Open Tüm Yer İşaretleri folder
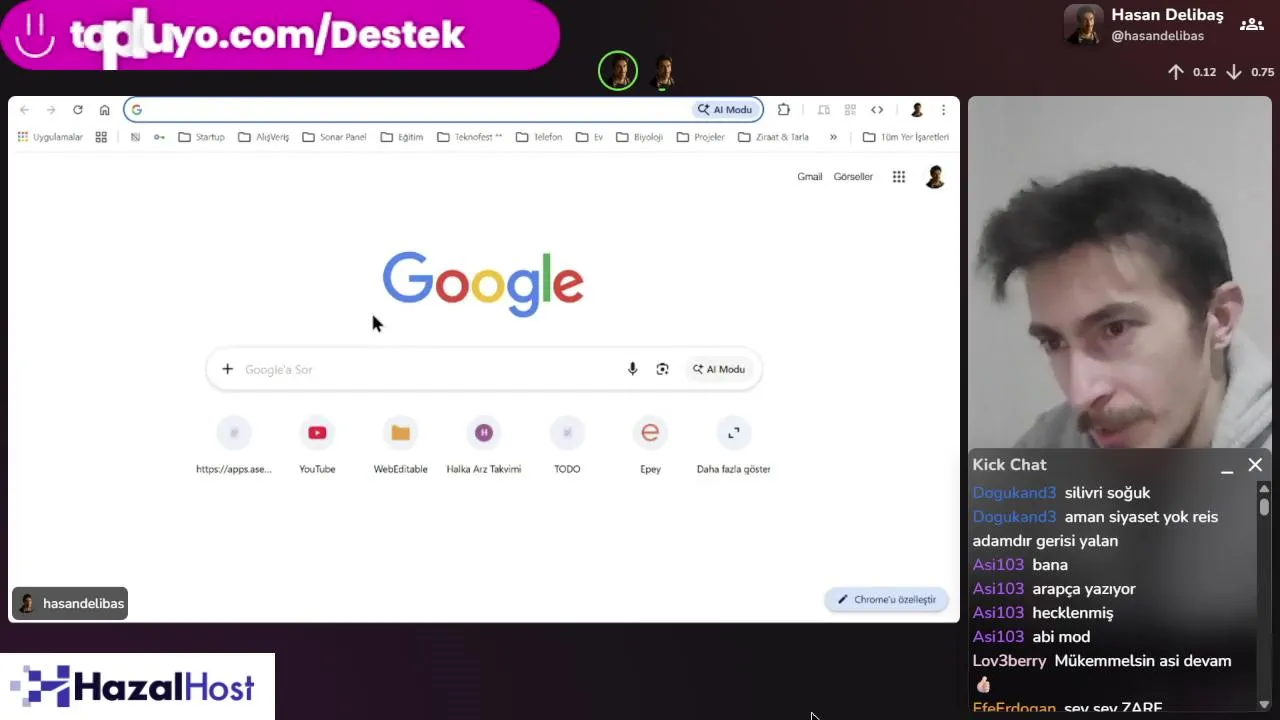The width and height of the screenshot is (1280, 720). tap(906, 137)
